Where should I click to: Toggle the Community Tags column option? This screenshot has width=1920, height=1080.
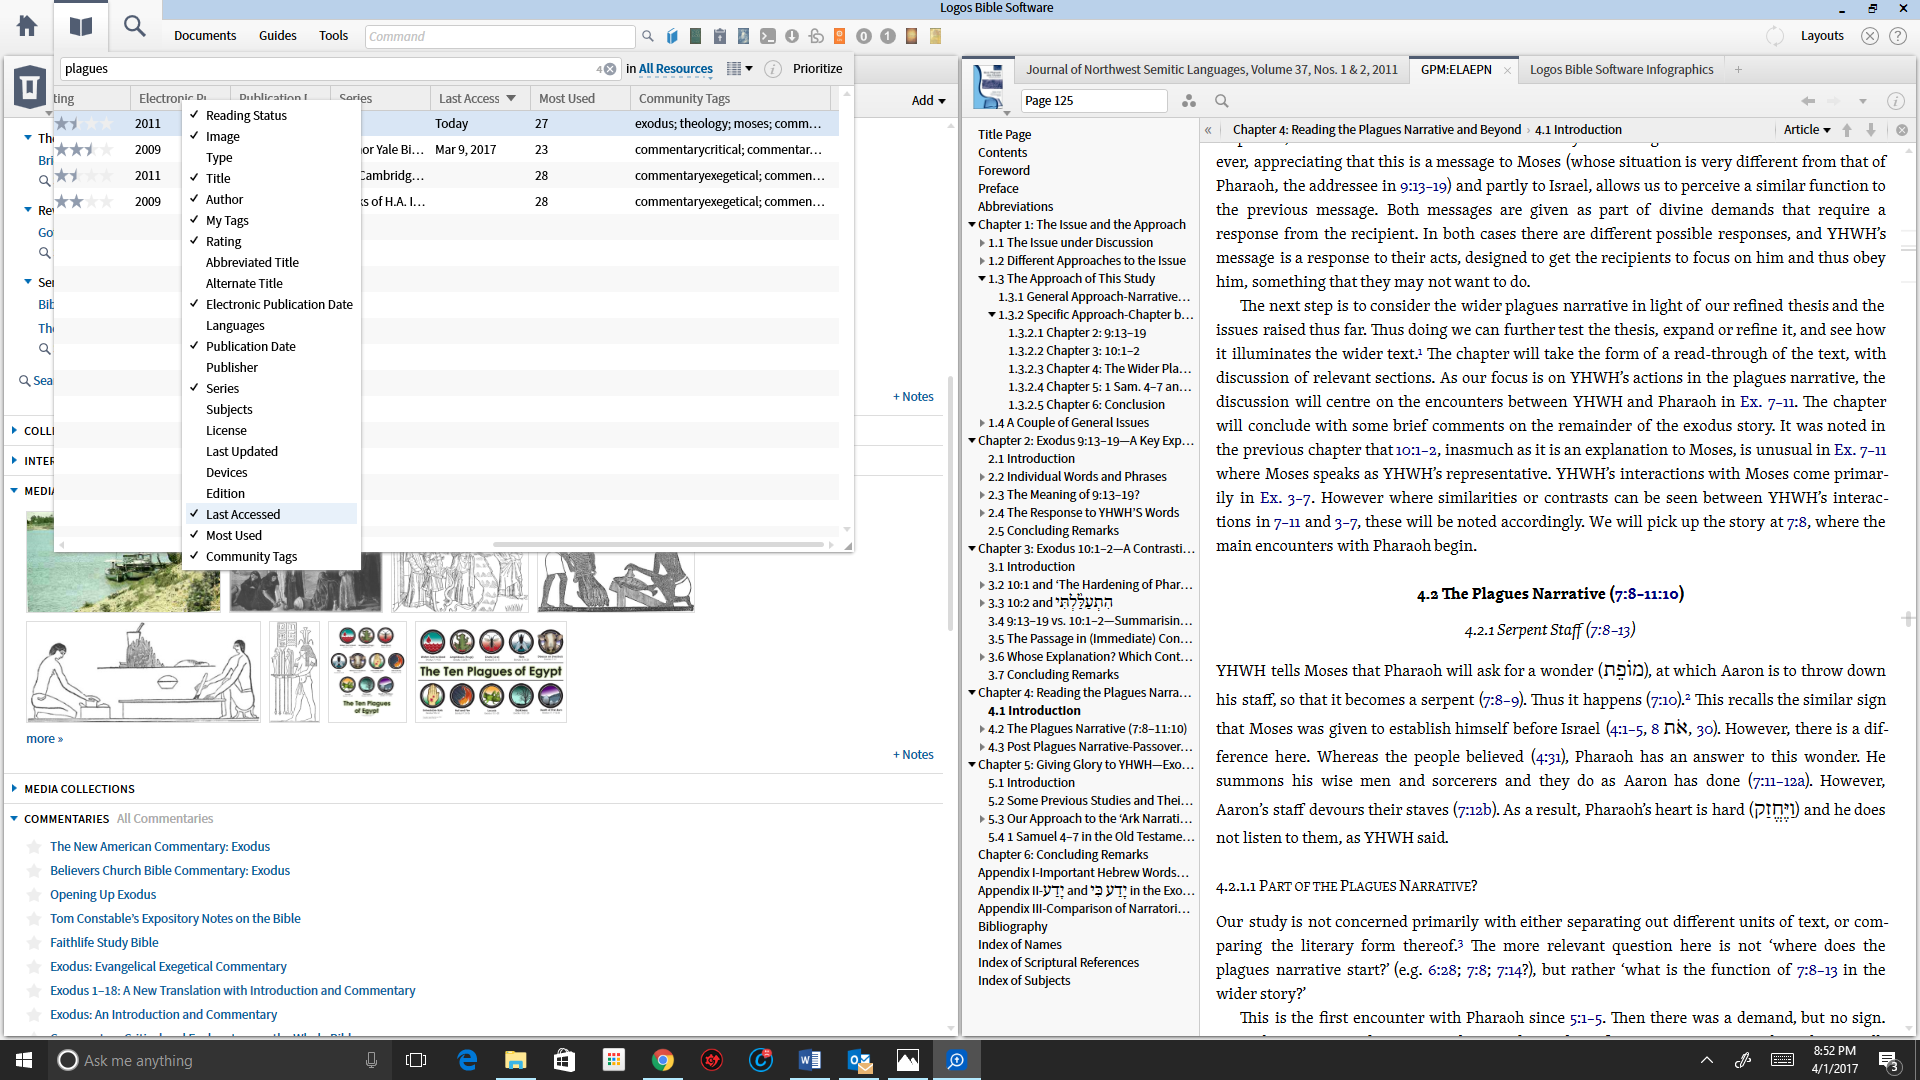click(251, 556)
